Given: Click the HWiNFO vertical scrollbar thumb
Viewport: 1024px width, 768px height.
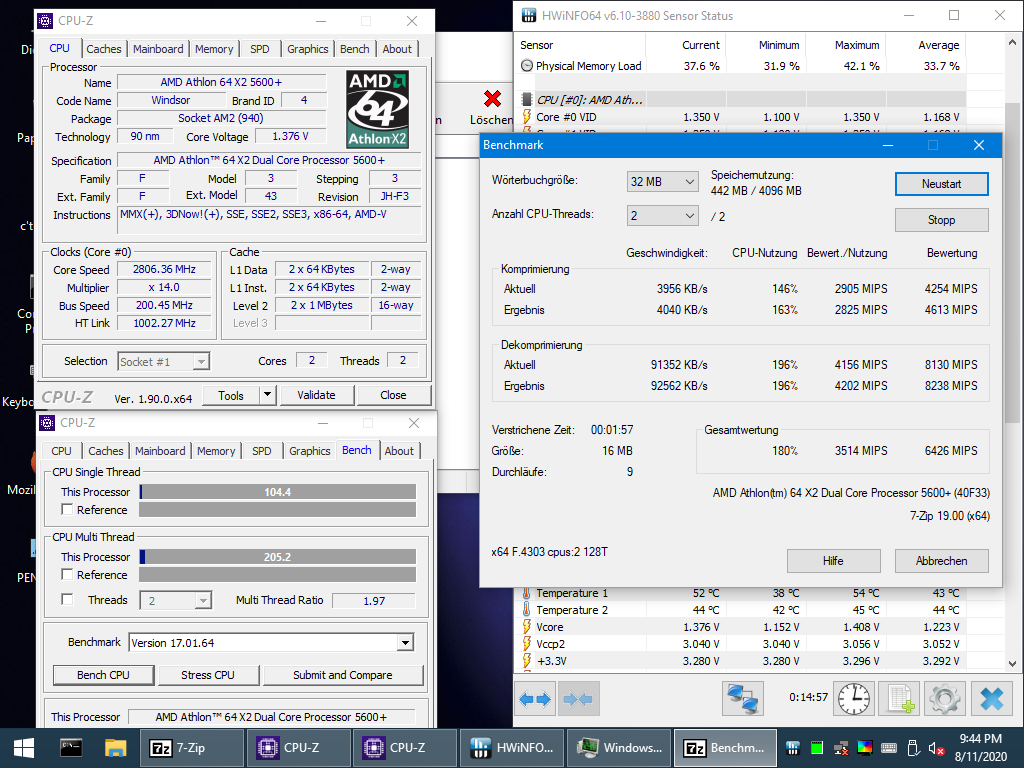Looking at the screenshot, I should [x=1012, y=264].
